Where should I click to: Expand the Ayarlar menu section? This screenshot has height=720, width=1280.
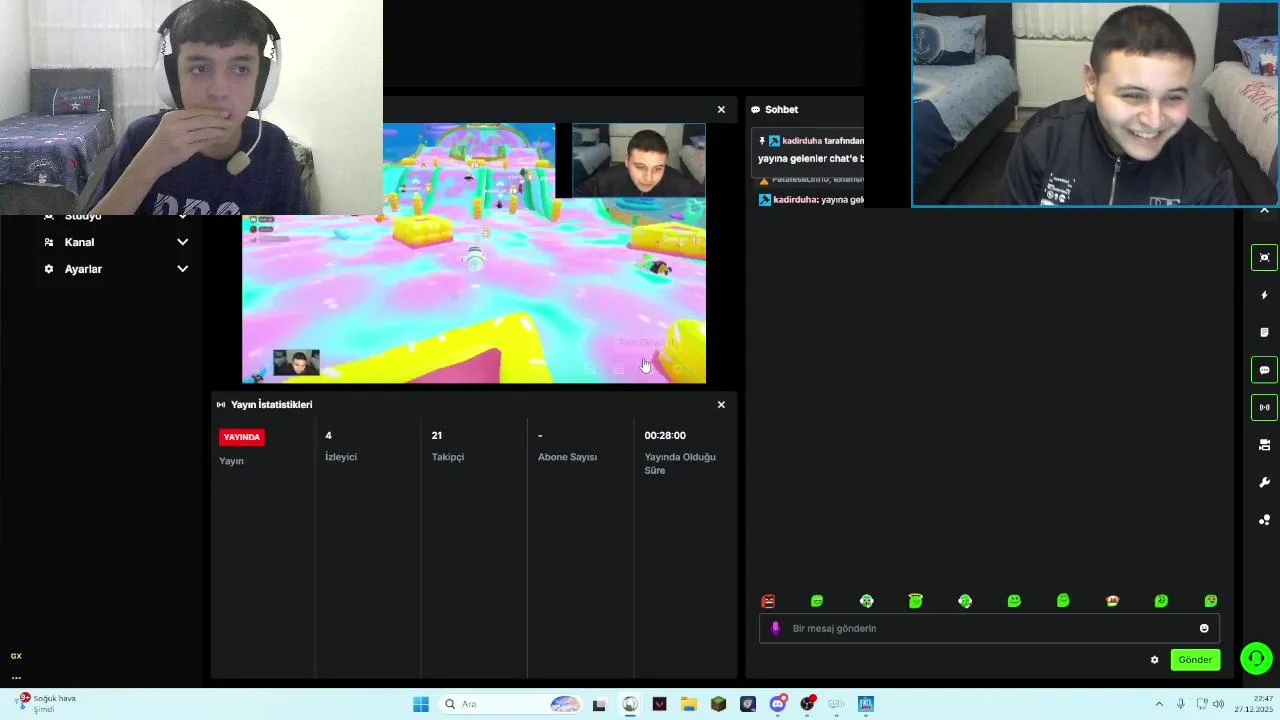click(x=182, y=269)
